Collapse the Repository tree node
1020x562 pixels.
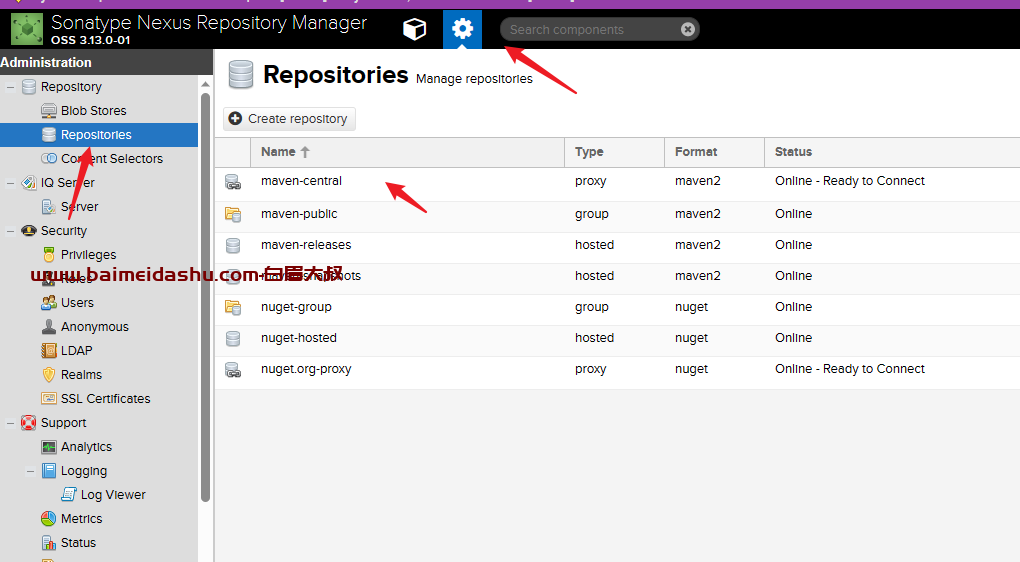point(10,87)
